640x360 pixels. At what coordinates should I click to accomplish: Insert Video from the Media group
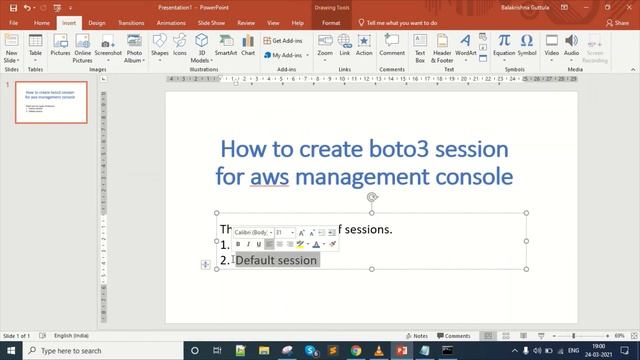point(551,48)
